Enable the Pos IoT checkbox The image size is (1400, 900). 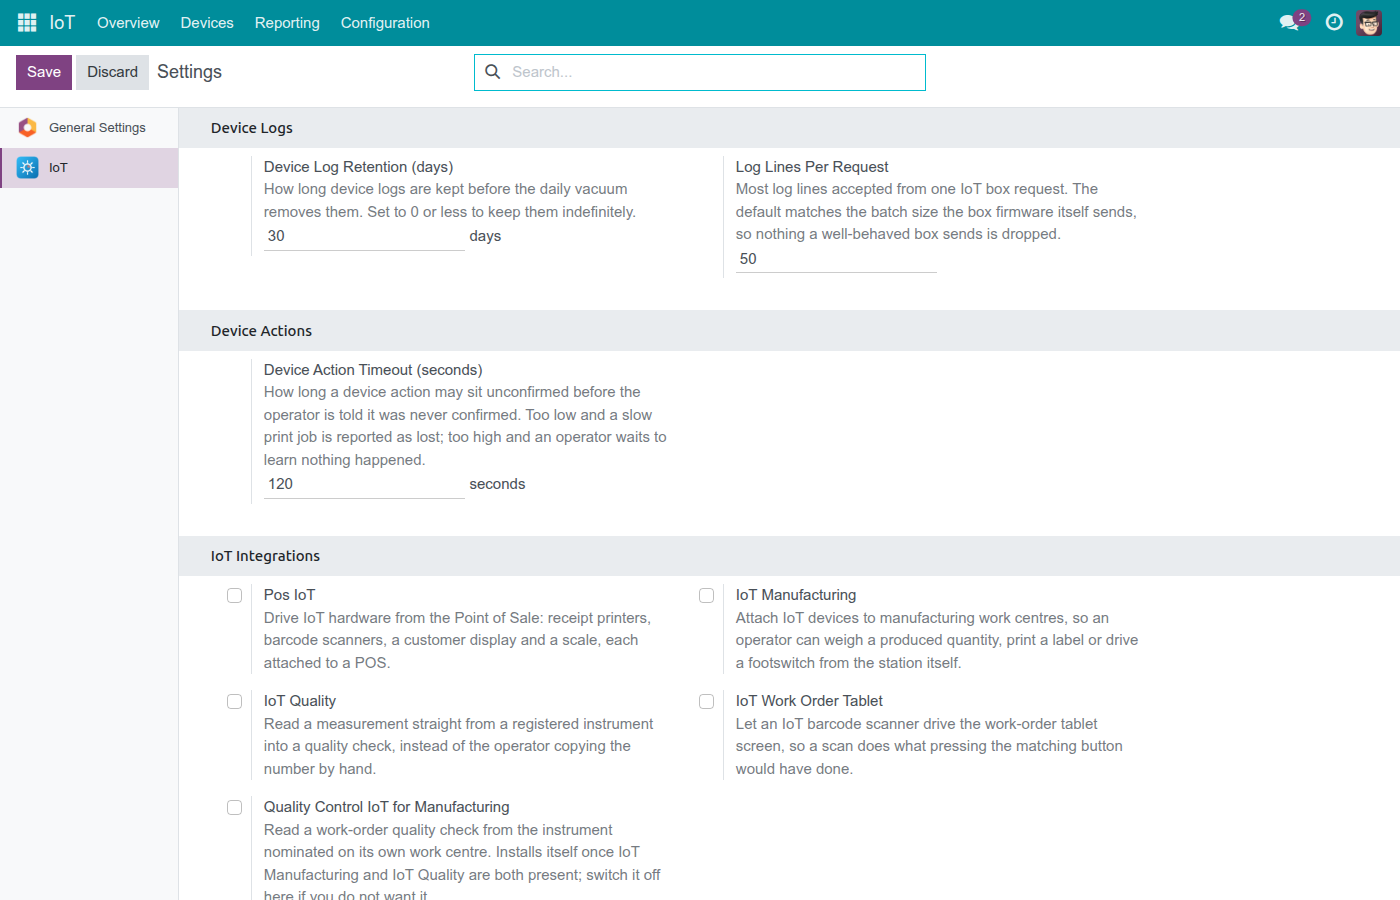234,595
